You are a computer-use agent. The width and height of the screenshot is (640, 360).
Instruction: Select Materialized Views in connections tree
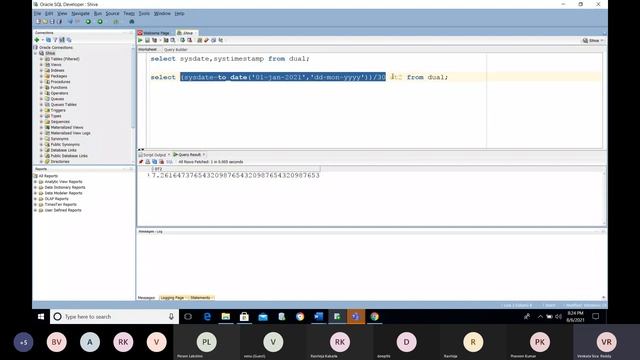click(67, 128)
